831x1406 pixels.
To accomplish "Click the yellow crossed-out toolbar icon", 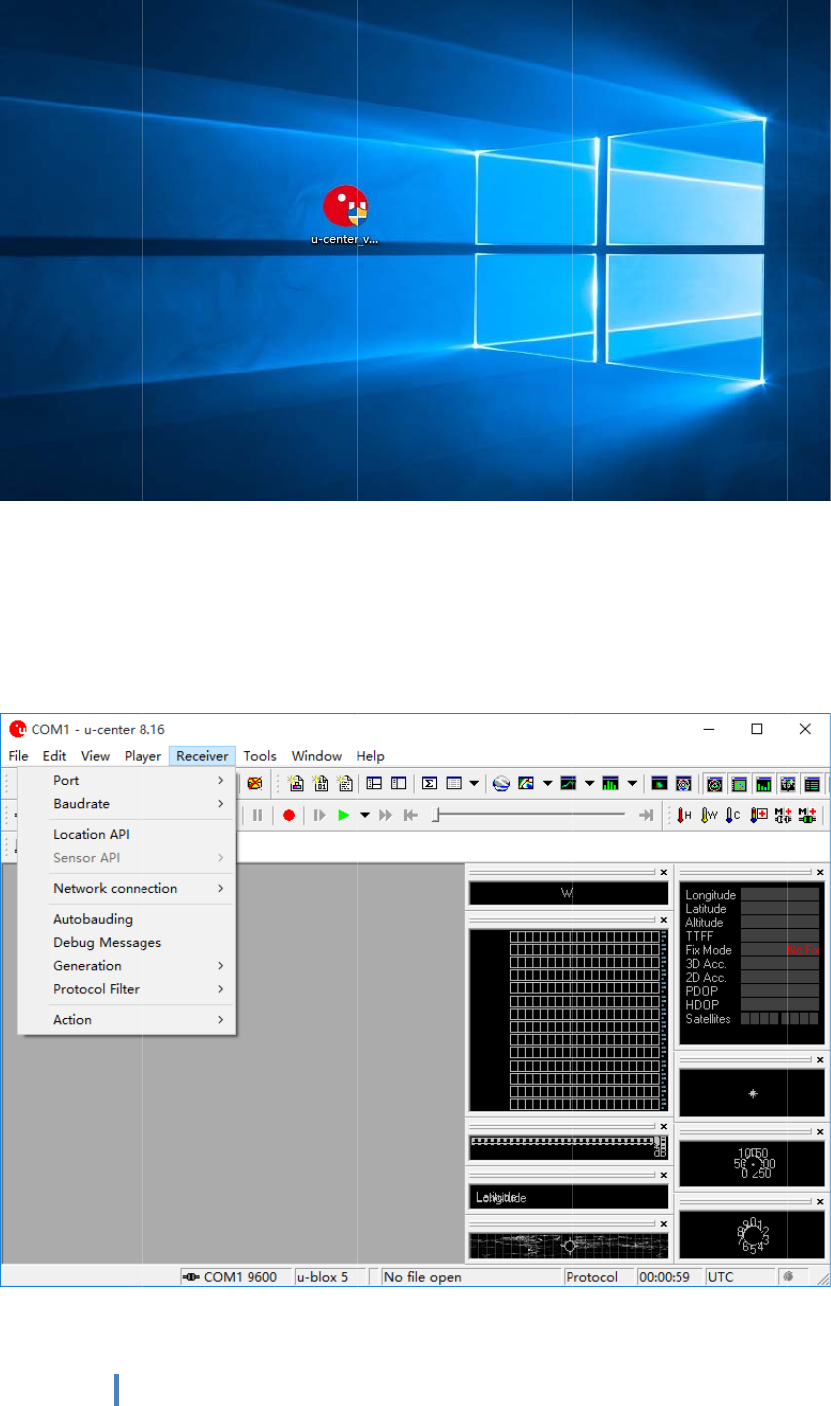I will click(255, 784).
